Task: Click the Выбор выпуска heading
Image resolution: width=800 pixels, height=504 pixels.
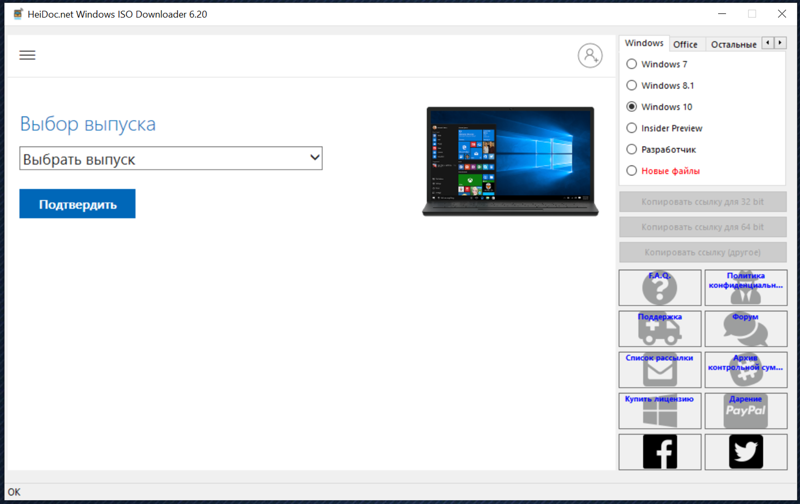Action: tap(88, 124)
